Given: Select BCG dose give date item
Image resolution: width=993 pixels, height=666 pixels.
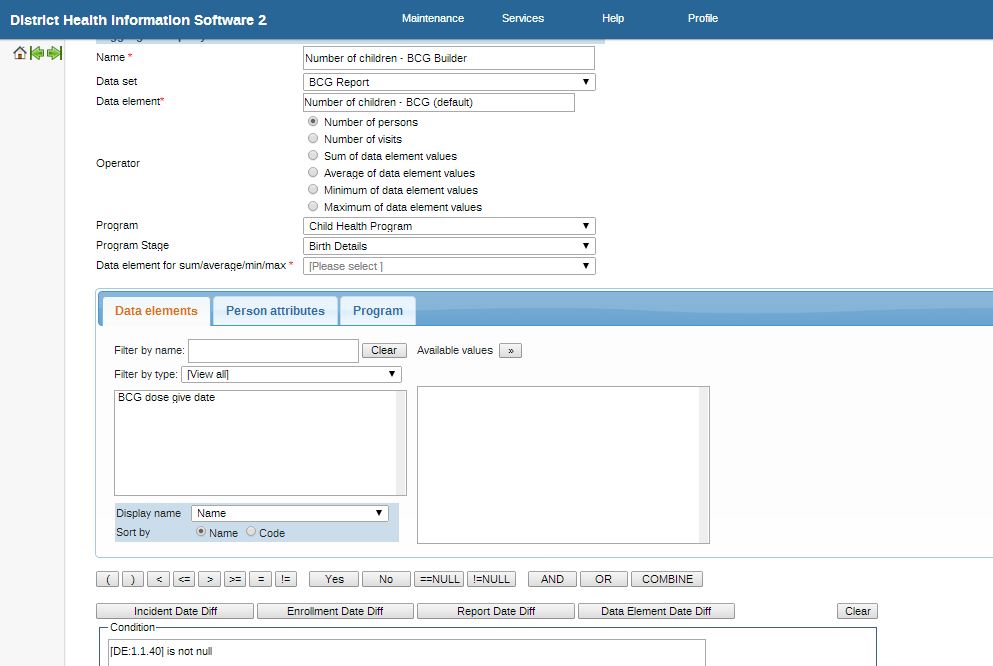Looking at the screenshot, I should coord(166,398).
